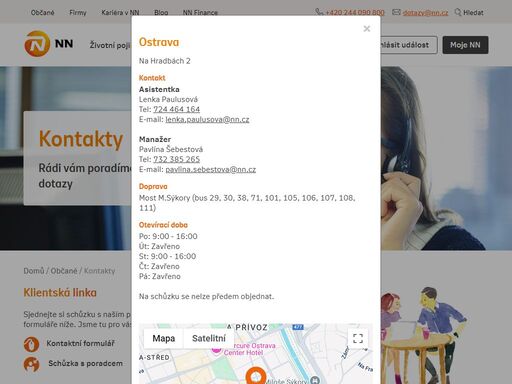The image size is (512, 384).
Task: Click the Moje NN button
Action: click(x=465, y=45)
